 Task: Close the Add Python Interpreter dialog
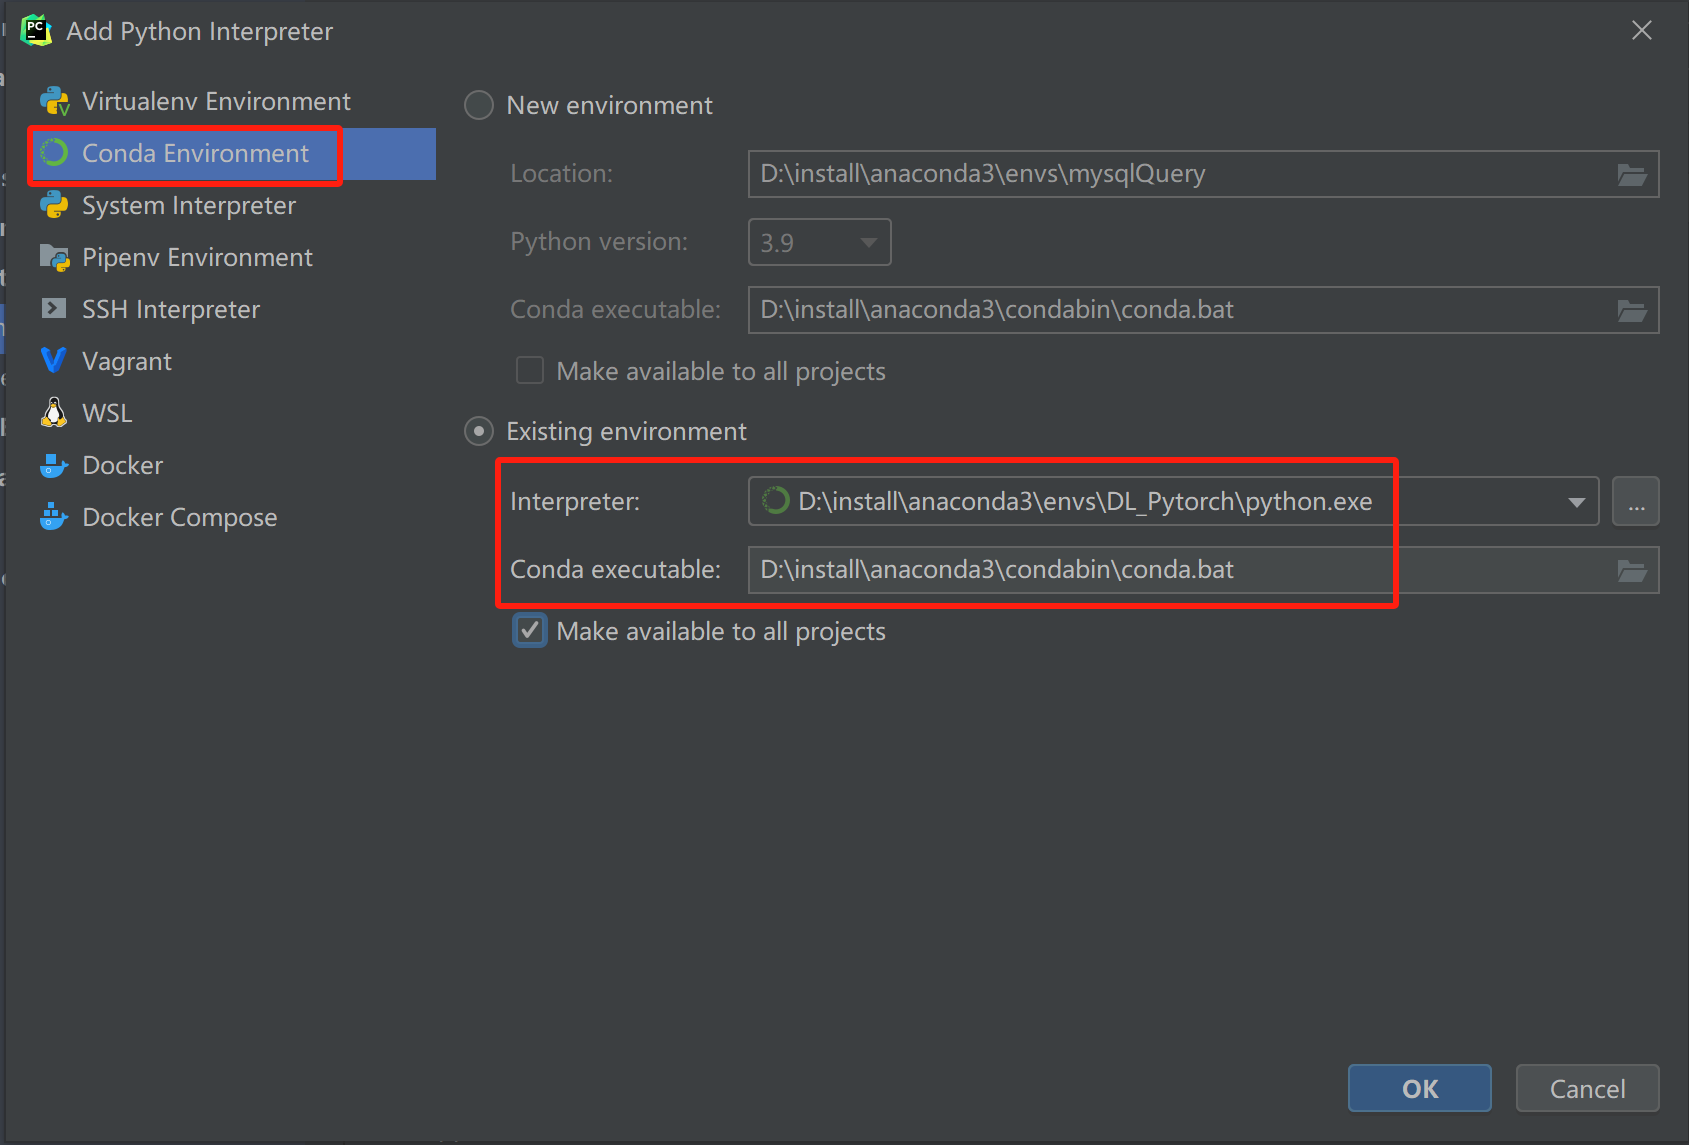tap(1642, 31)
